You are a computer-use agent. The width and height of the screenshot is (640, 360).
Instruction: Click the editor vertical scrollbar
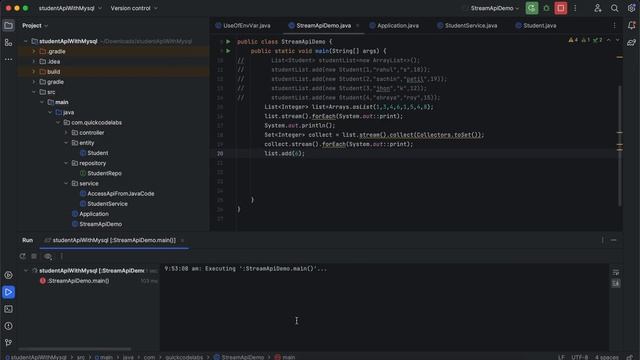point(620,145)
